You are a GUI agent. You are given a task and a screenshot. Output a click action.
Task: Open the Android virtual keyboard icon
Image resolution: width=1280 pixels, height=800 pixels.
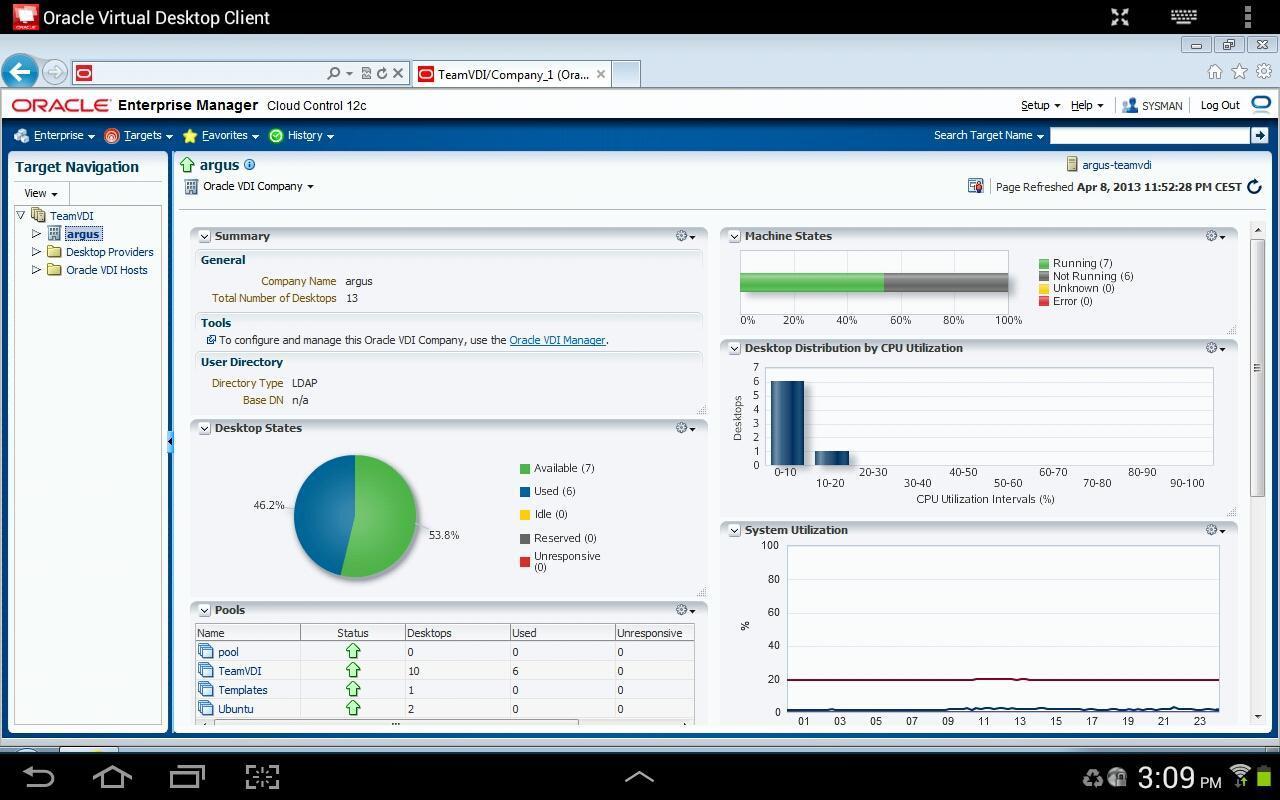point(1183,17)
